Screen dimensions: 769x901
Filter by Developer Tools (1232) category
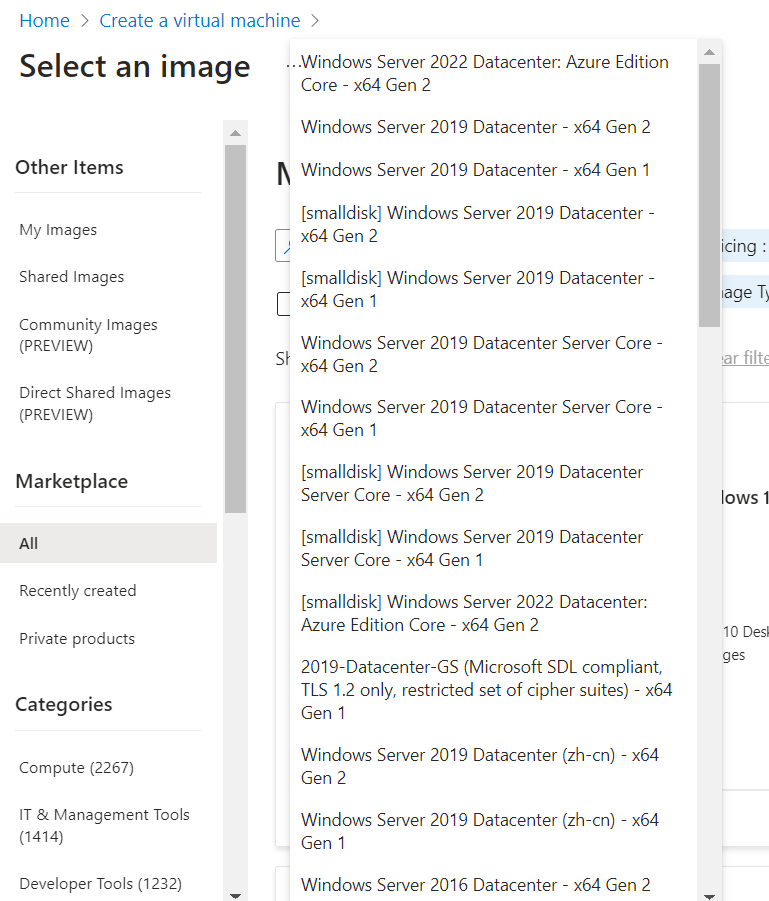(x=101, y=883)
